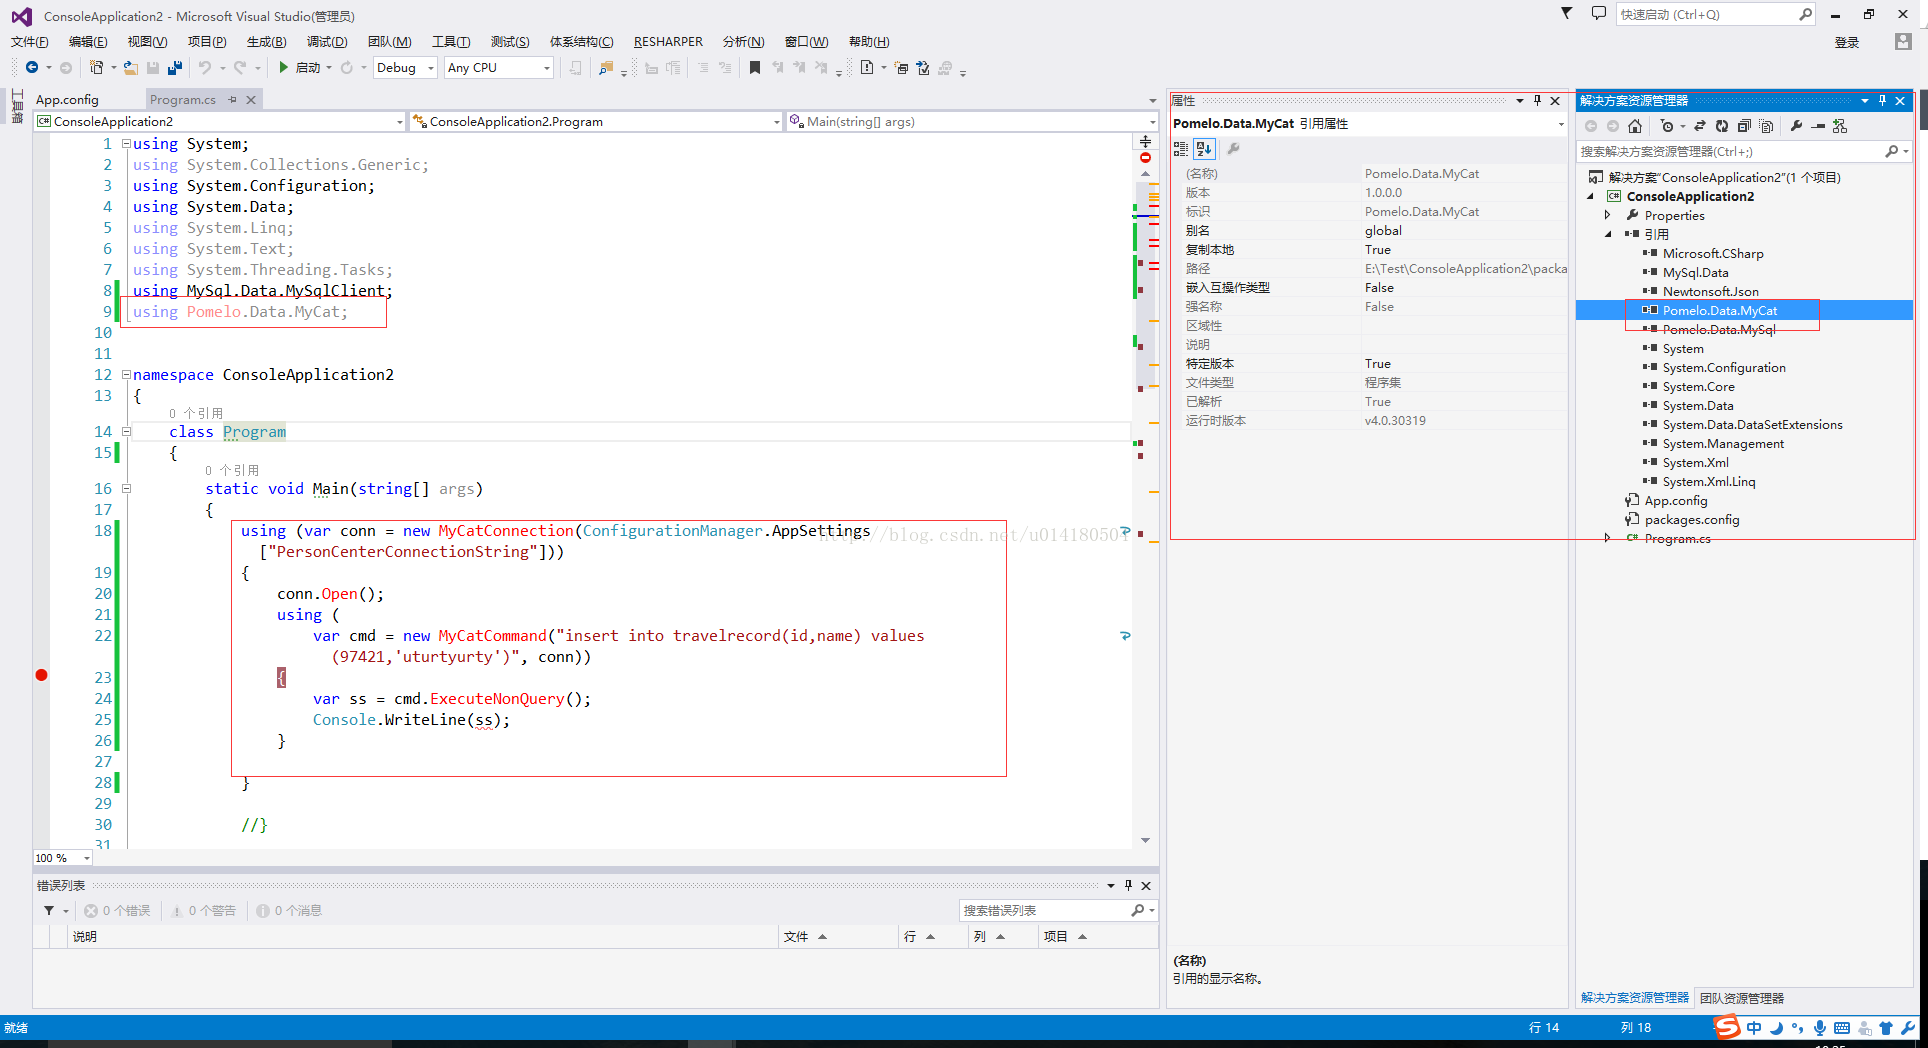Open the 调试(D) menu
The image size is (1928, 1048).
coord(327,41)
